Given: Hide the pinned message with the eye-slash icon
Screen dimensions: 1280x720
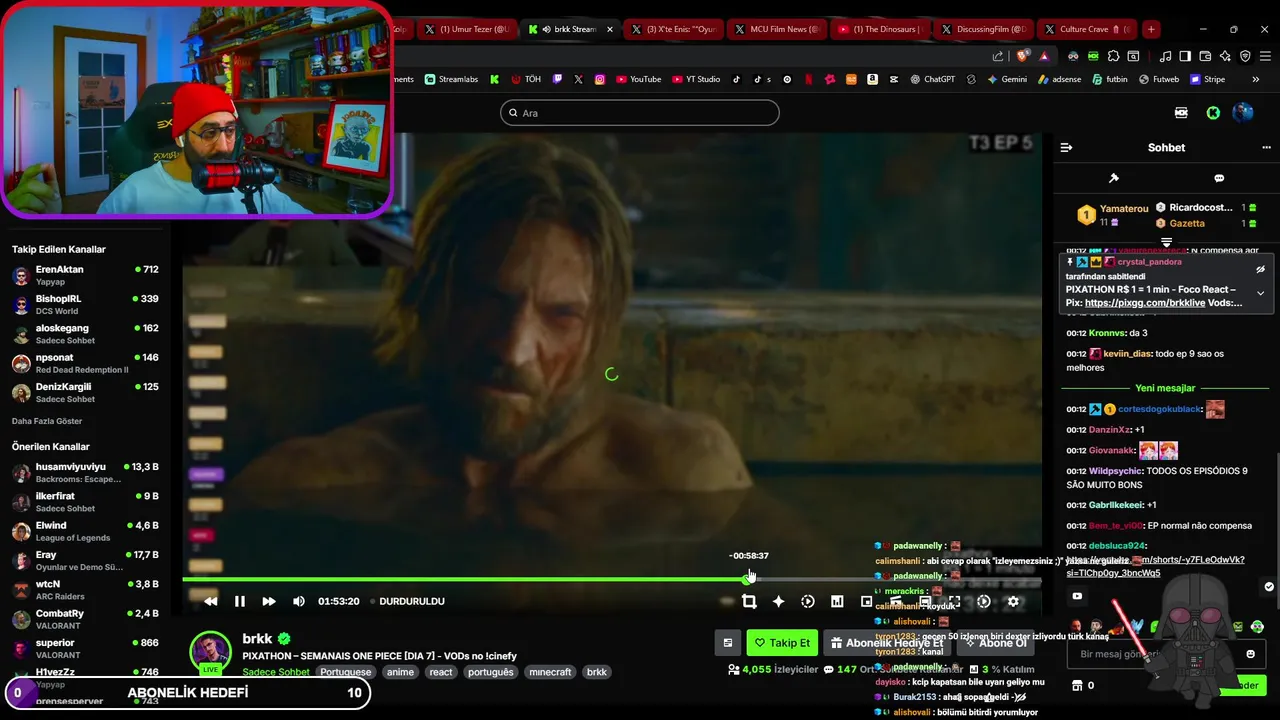Looking at the screenshot, I should tap(1260, 269).
